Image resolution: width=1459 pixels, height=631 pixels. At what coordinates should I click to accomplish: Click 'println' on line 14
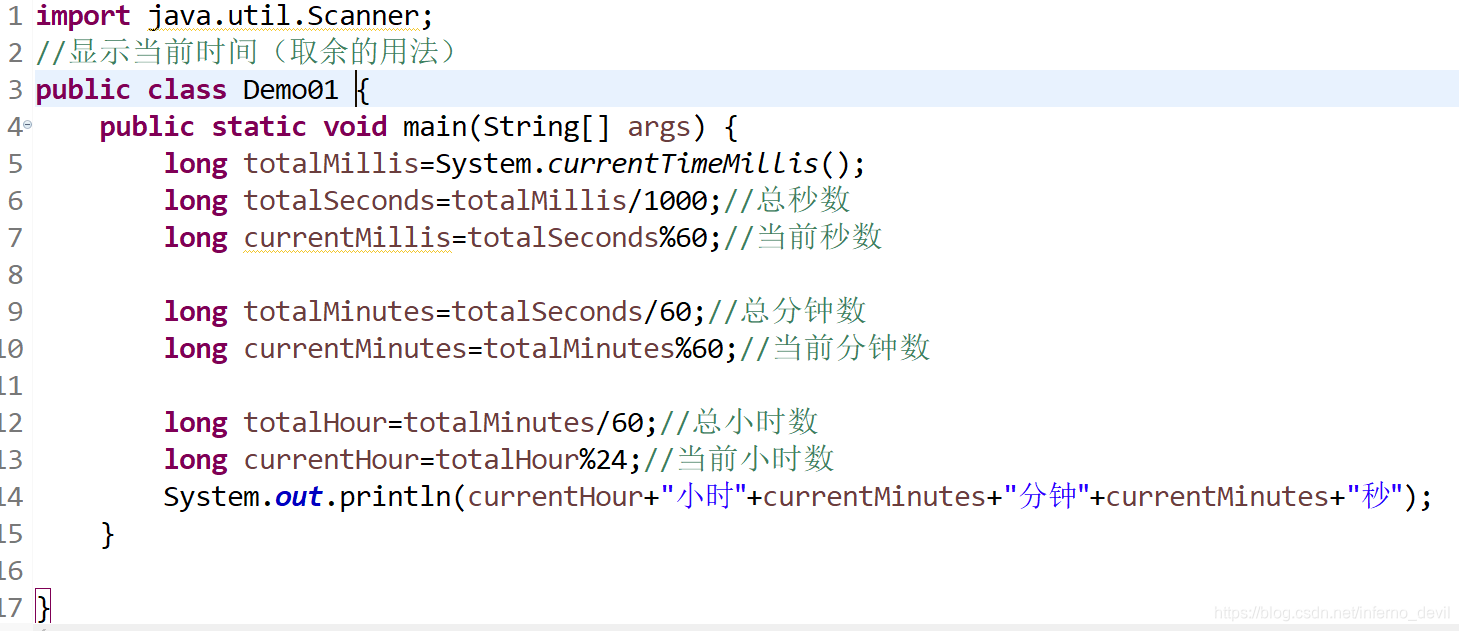point(395,497)
